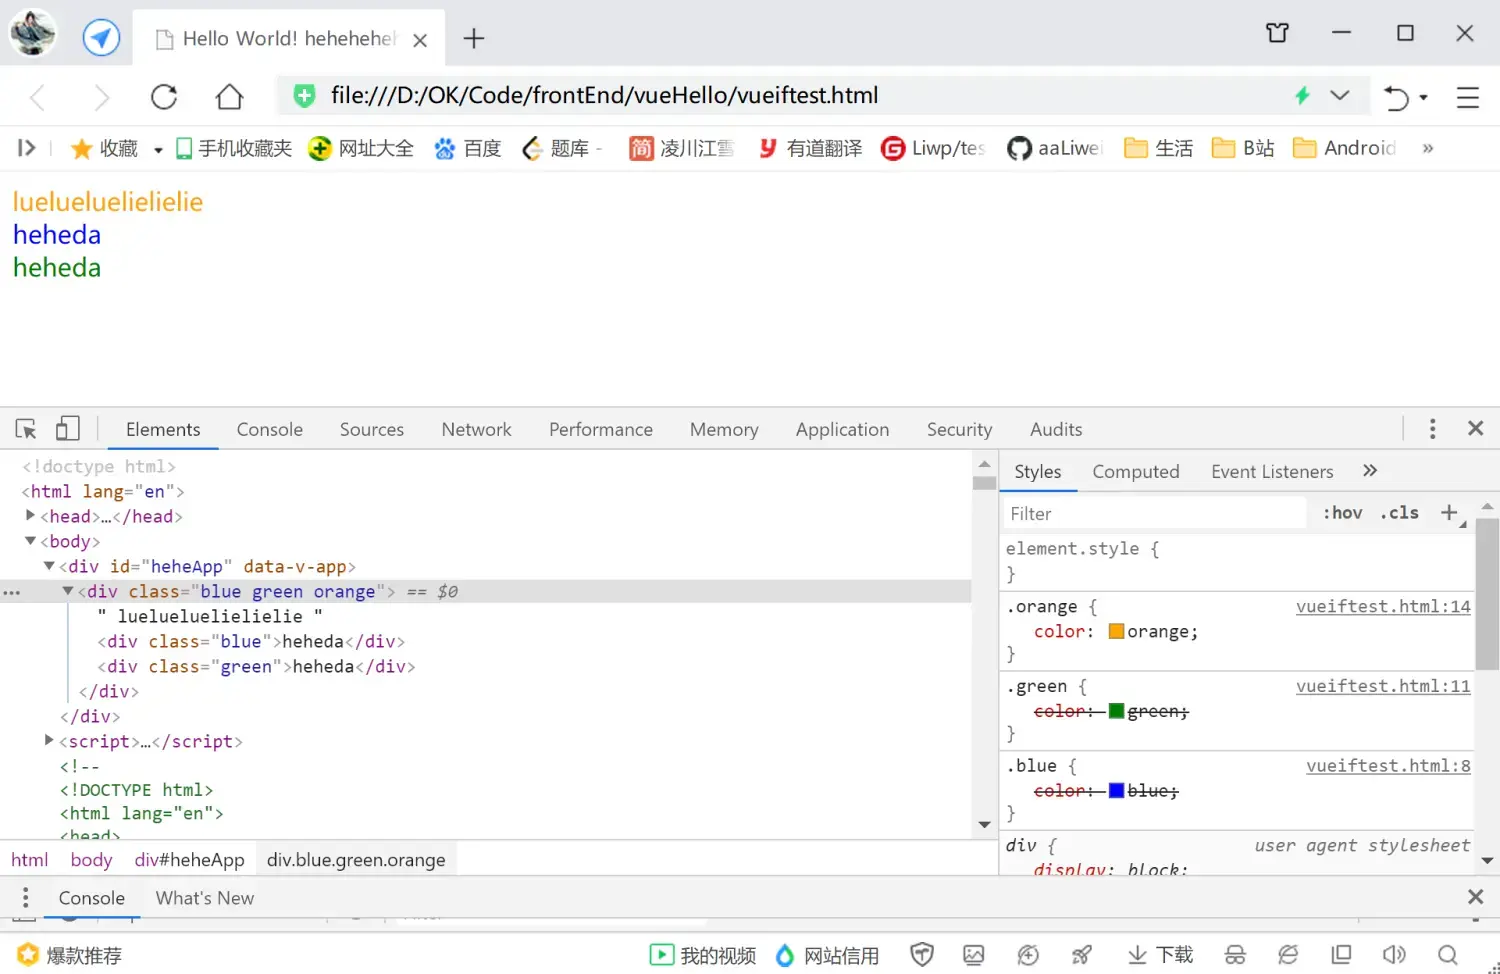Open the Event Listeners tab
The width and height of the screenshot is (1500, 974).
[x=1272, y=472]
